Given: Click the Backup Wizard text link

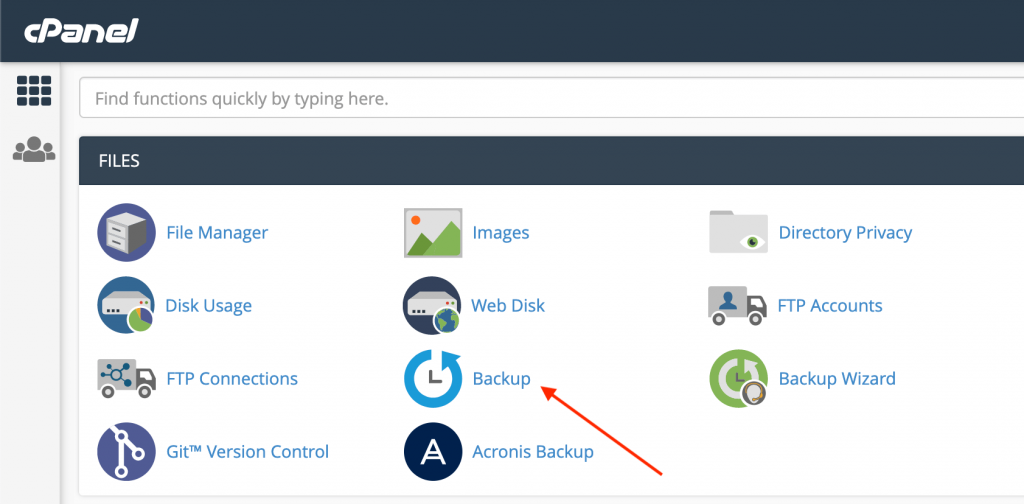Looking at the screenshot, I should click(x=837, y=379).
